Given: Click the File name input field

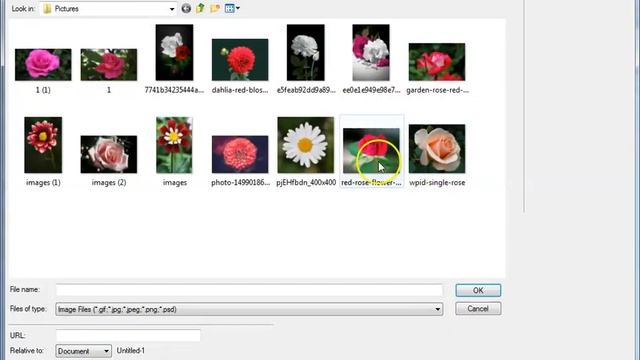Looking at the screenshot, I should coord(249,290).
